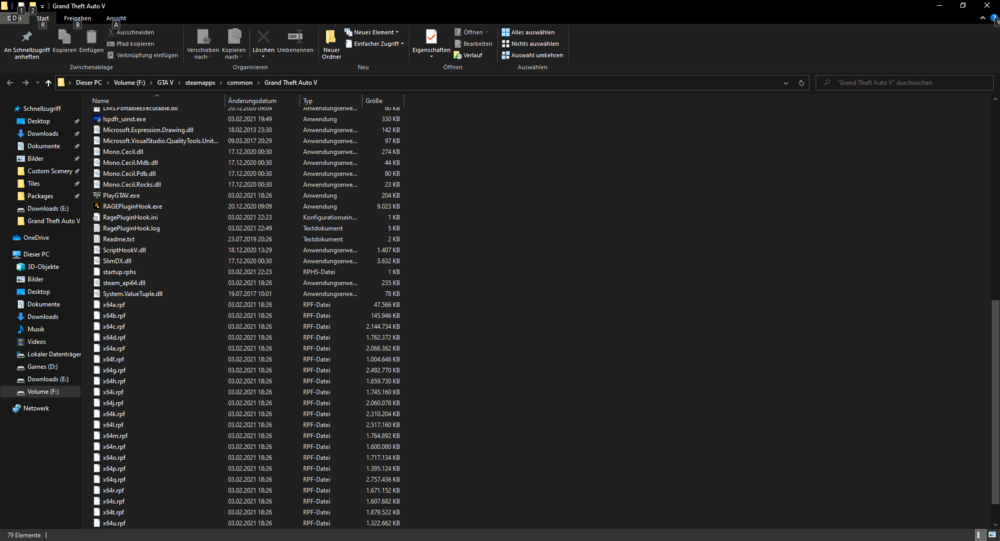
Task: Click the Umbenennen icon
Action: (x=295, y=41)
